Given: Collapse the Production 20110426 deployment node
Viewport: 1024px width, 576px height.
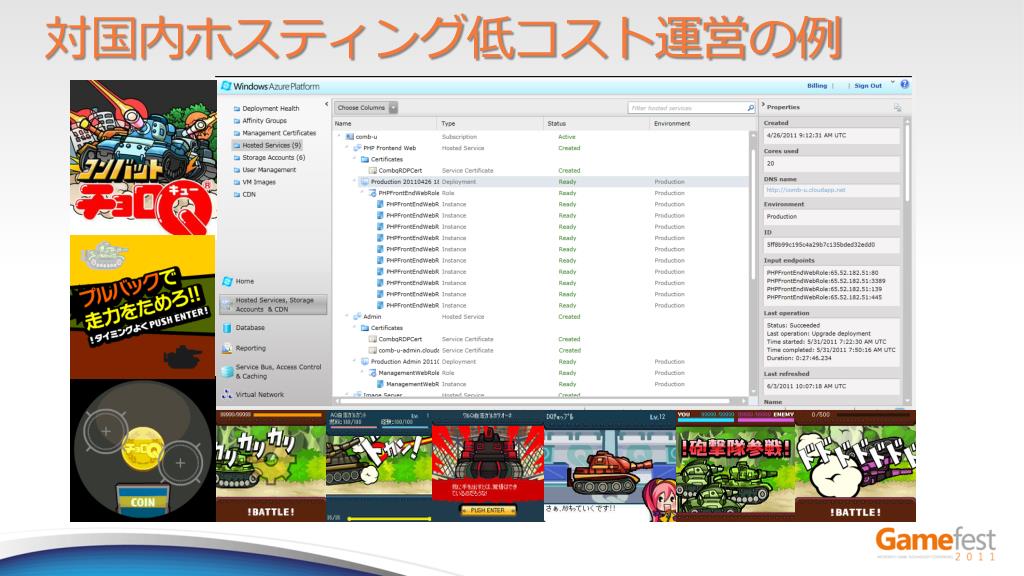Looking at the screenshot, I should pyautogui.click(x=355, y=182).
